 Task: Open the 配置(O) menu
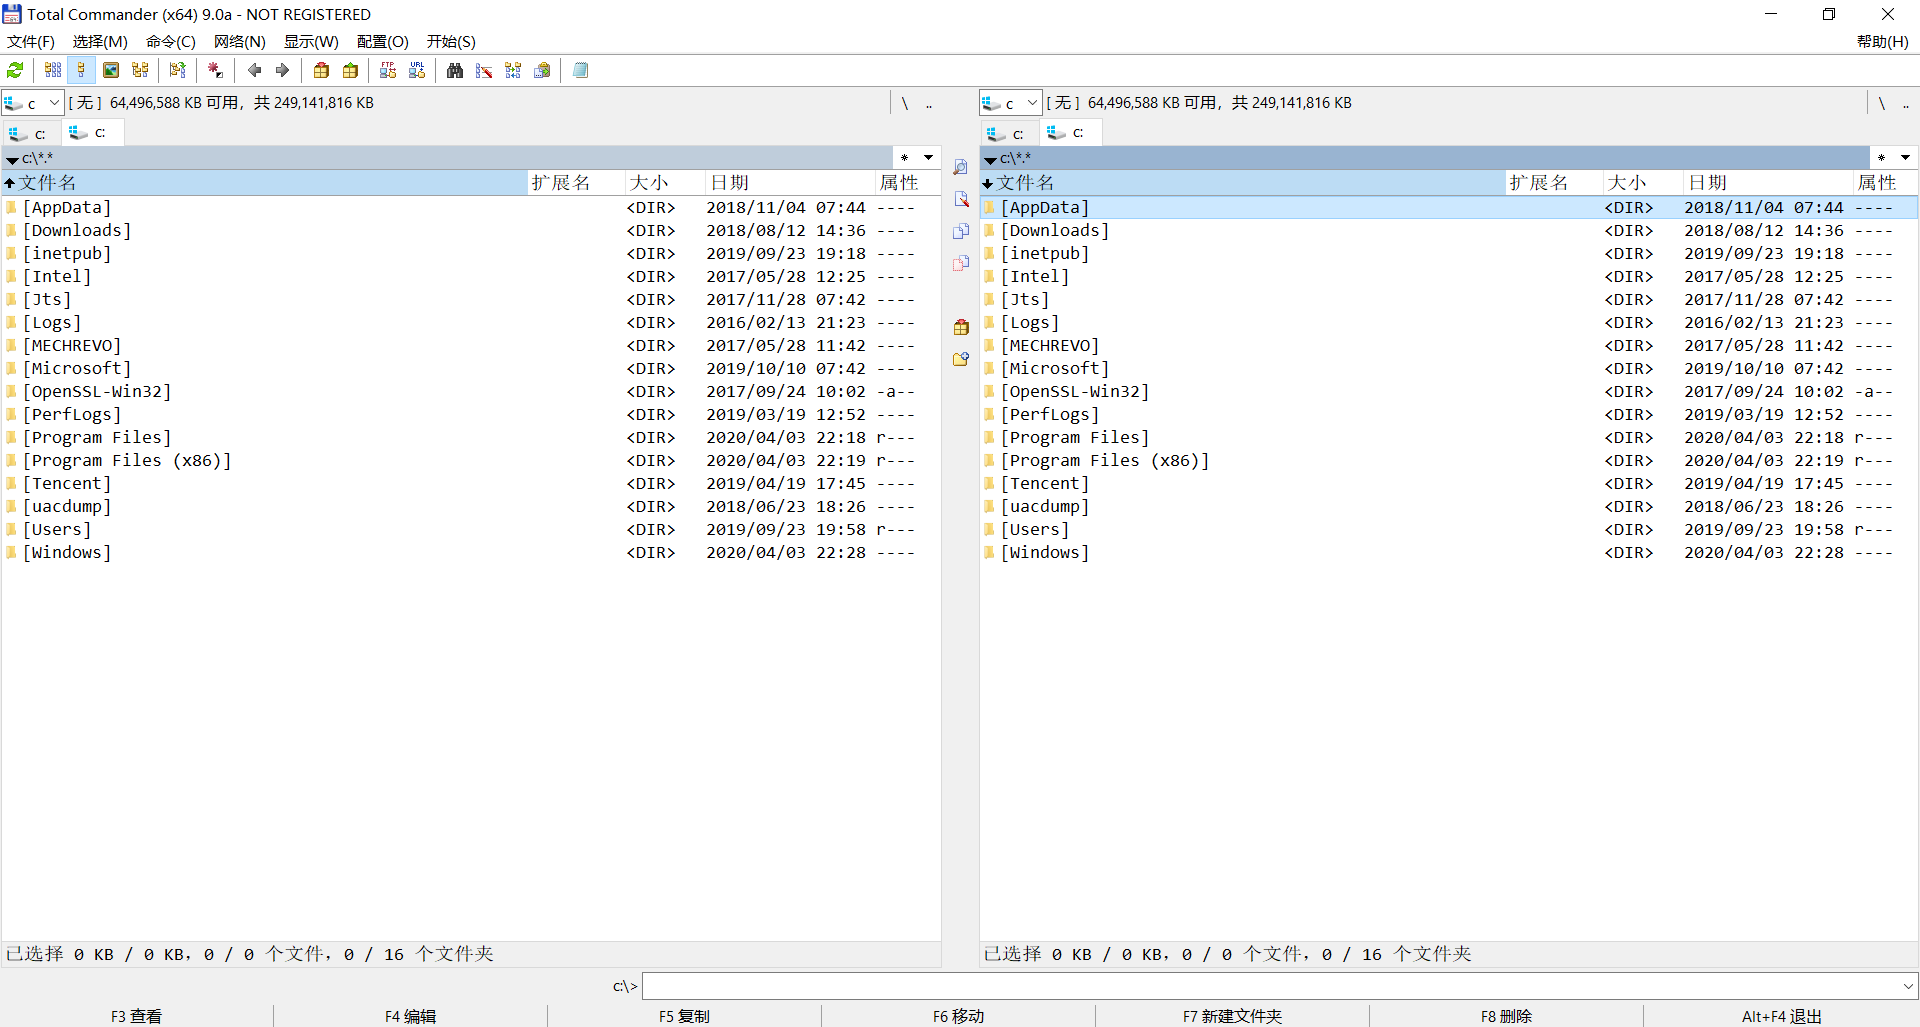(x=383, y=42)
